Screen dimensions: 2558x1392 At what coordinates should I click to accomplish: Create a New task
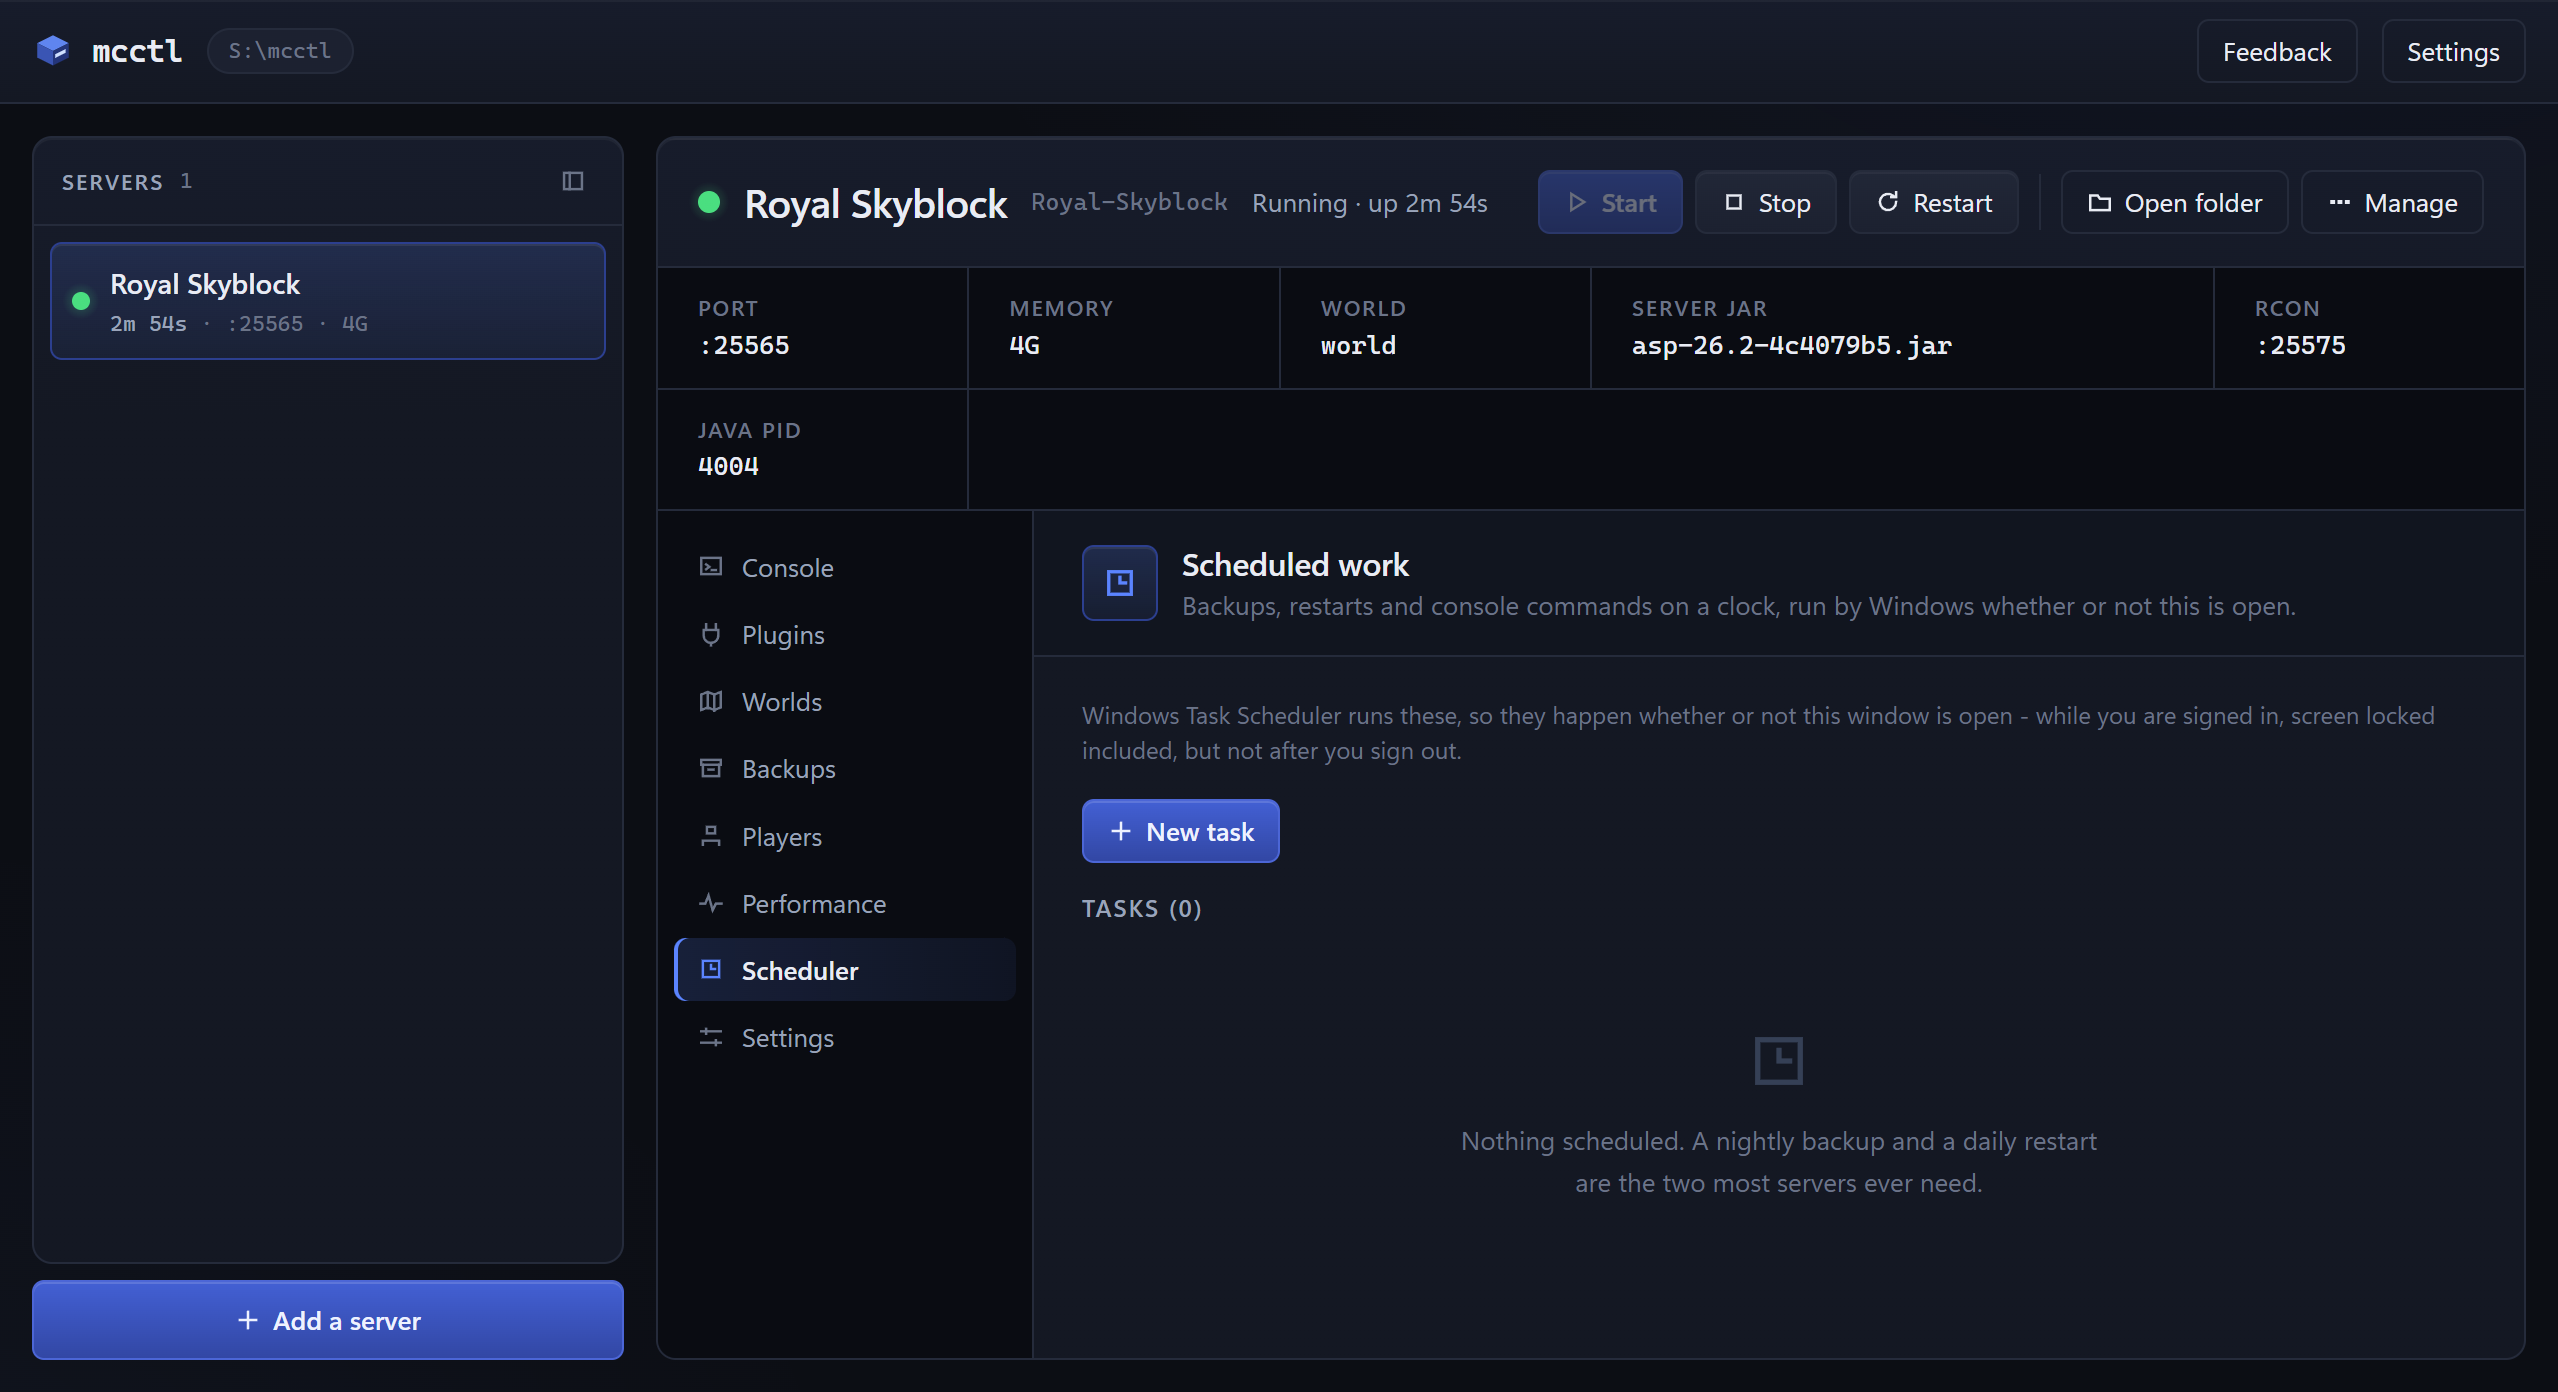(x=1181, y=831)
